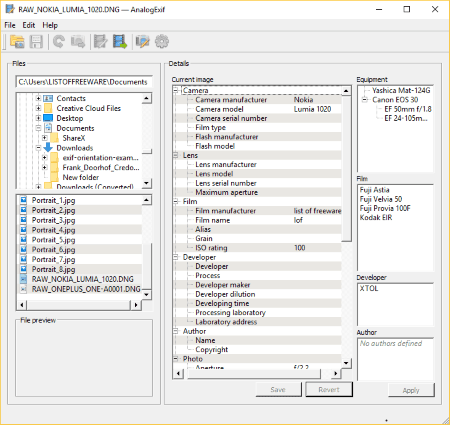Select Yashica Mat-124G in Equipment list

pyautogui.click(x=401, y=90)
